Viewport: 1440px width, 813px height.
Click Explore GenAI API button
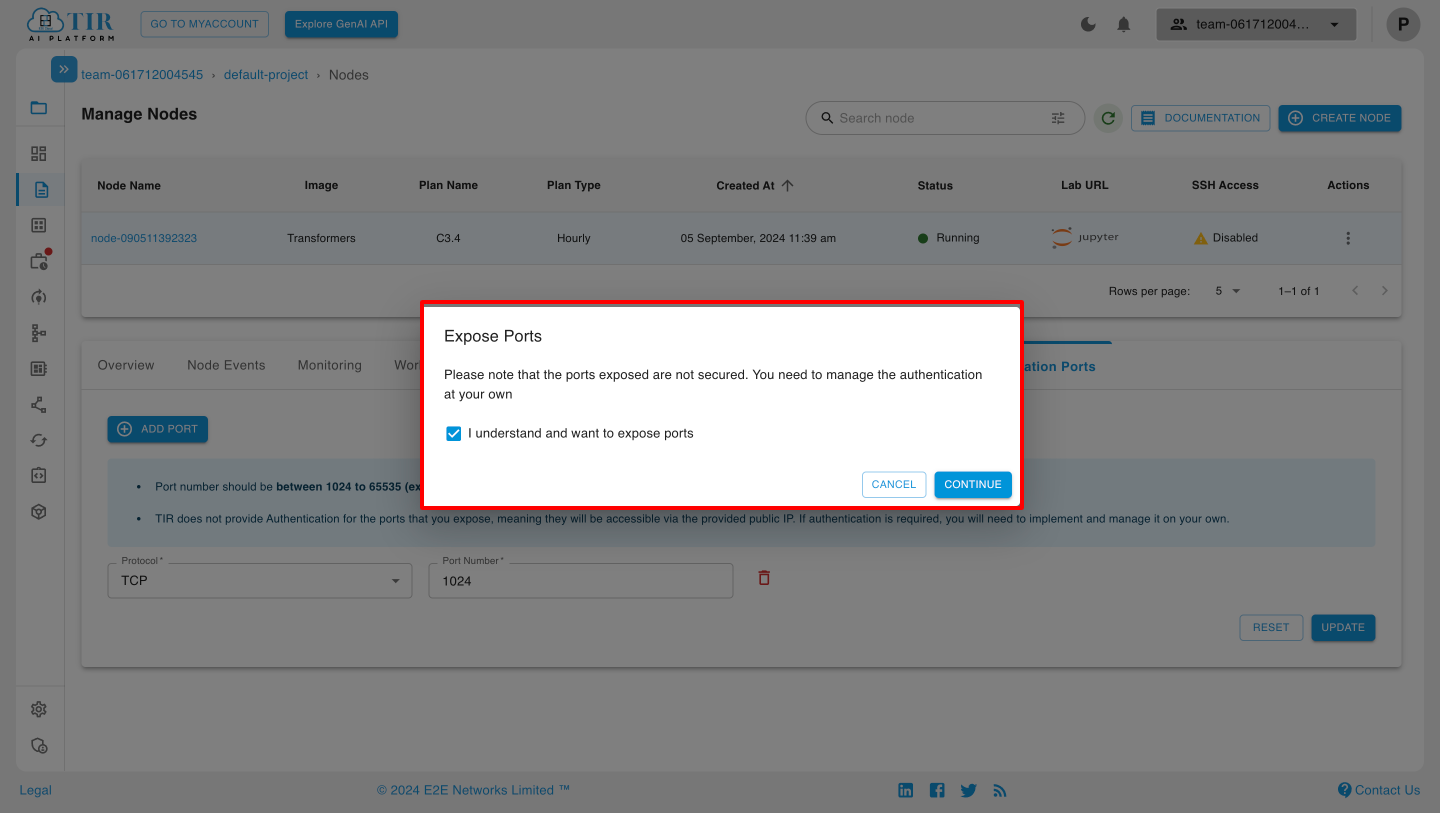tap(341, 24)
